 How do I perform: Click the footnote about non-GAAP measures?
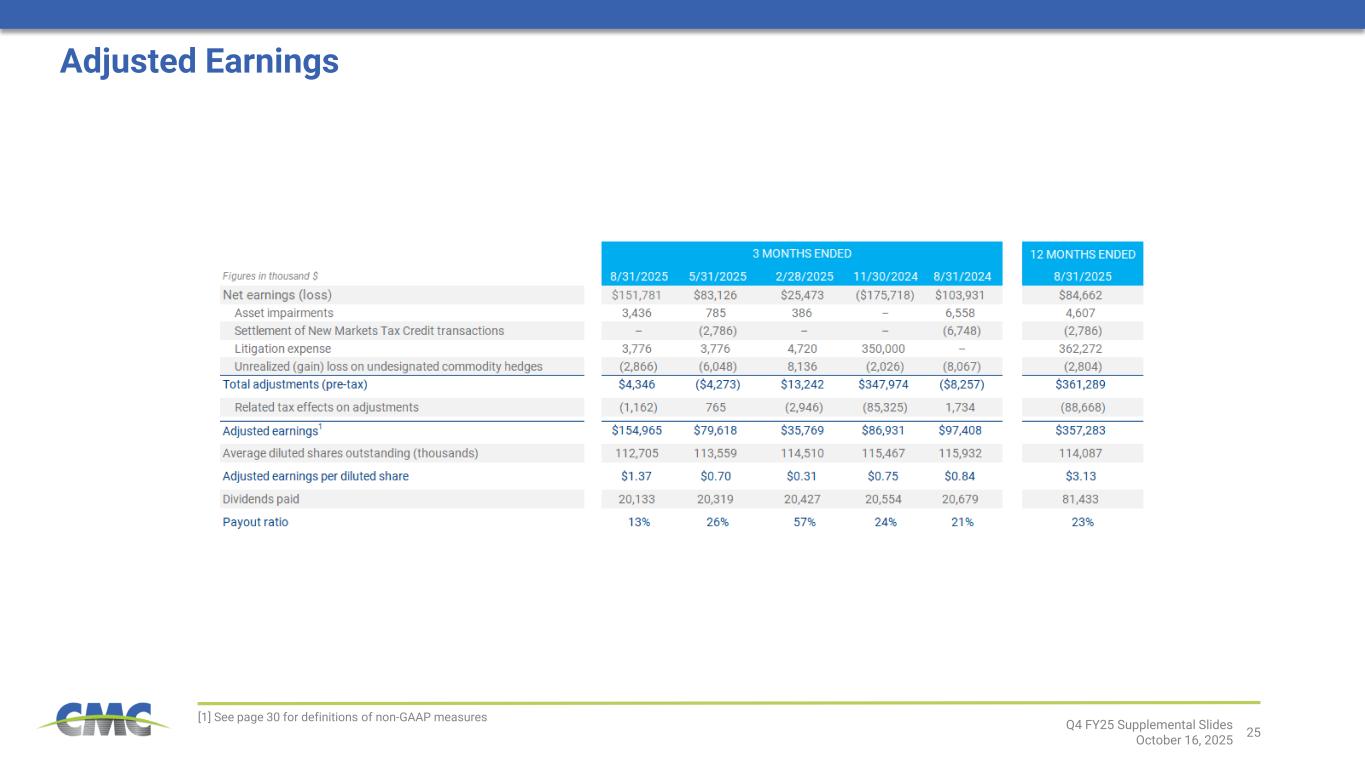(x=343, y=717)
